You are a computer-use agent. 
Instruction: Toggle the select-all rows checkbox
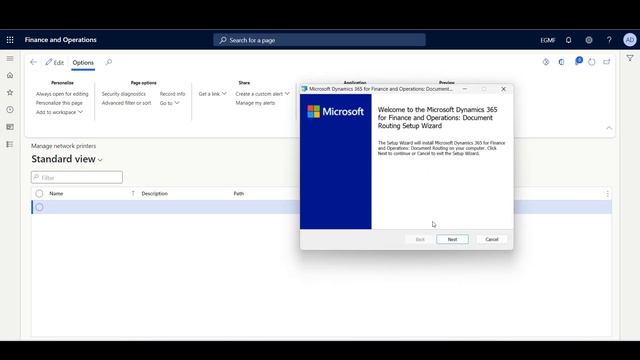(39, 194)
